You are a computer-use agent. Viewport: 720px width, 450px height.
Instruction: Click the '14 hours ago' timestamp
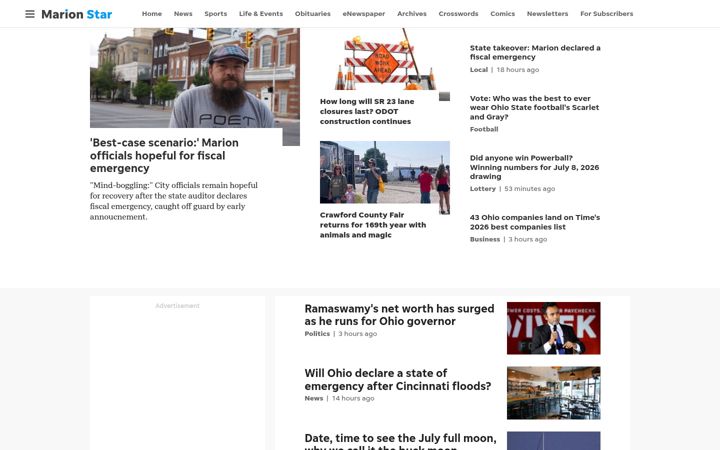point(353,399)
